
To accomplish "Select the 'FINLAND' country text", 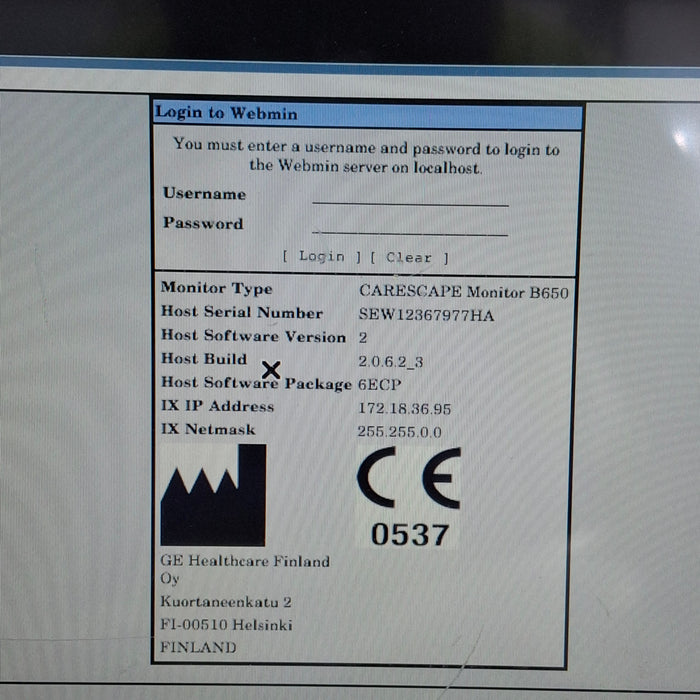I will click(x=198, y=647).
